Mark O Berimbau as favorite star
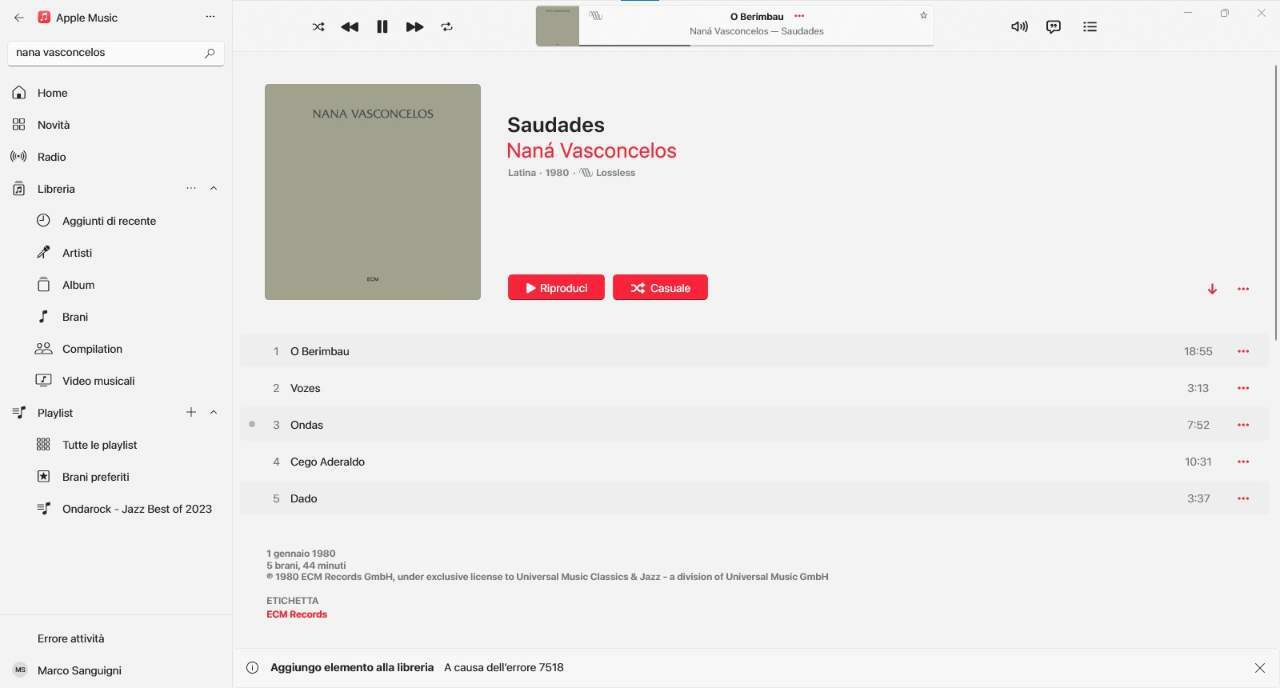Image resolution: width=1280 pixels, height=688 pixels. tap(923, 16)
